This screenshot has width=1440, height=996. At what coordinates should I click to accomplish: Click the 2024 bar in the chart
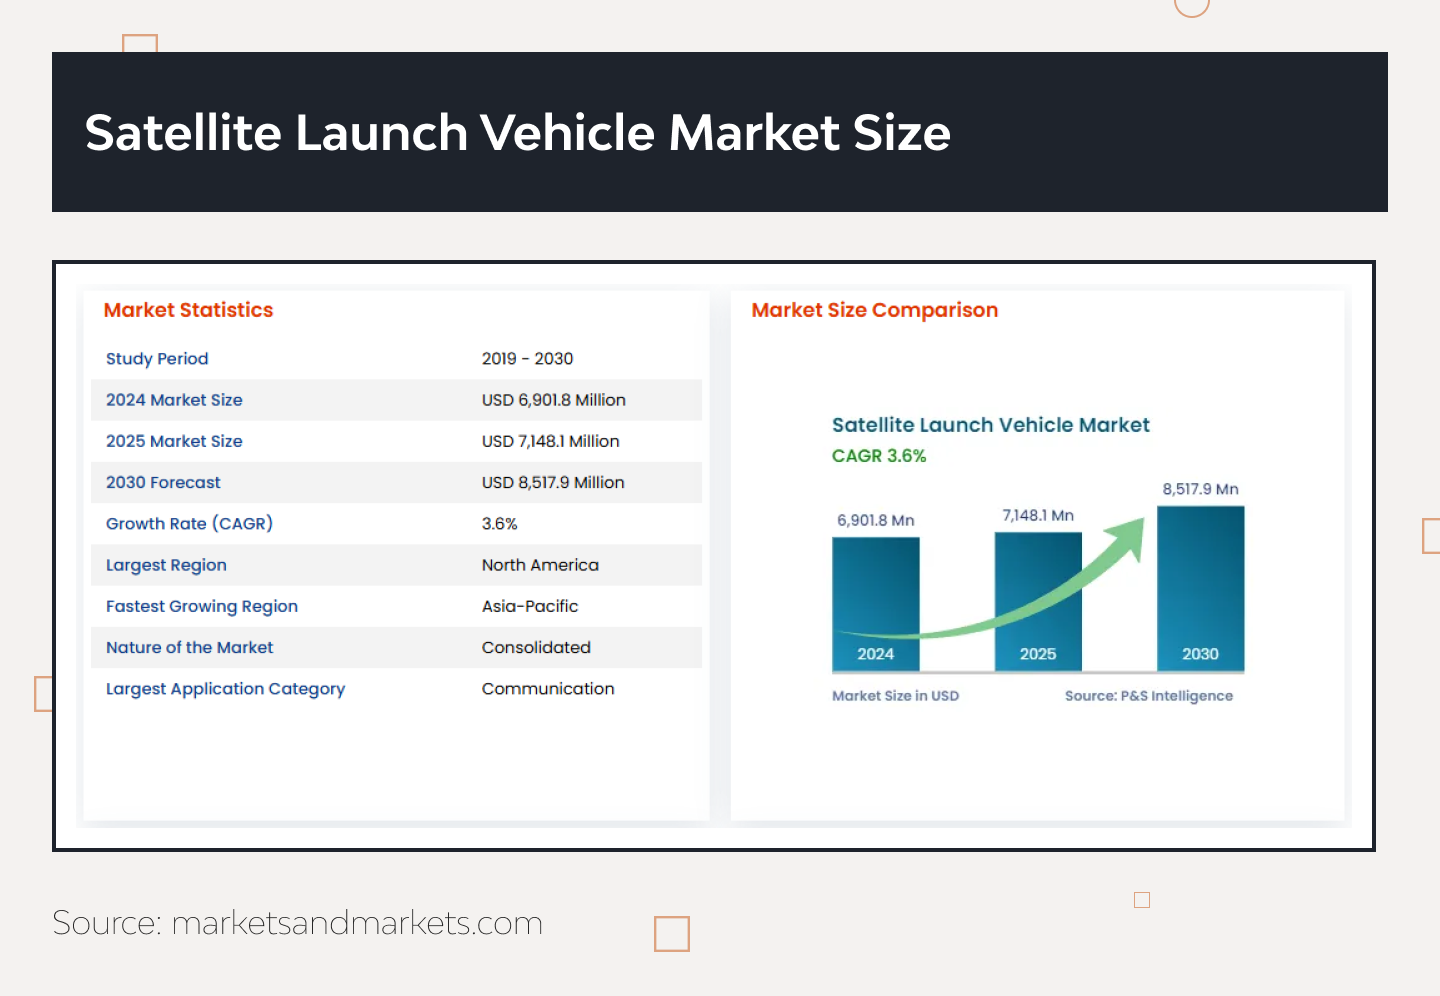(x=876, y=604)
